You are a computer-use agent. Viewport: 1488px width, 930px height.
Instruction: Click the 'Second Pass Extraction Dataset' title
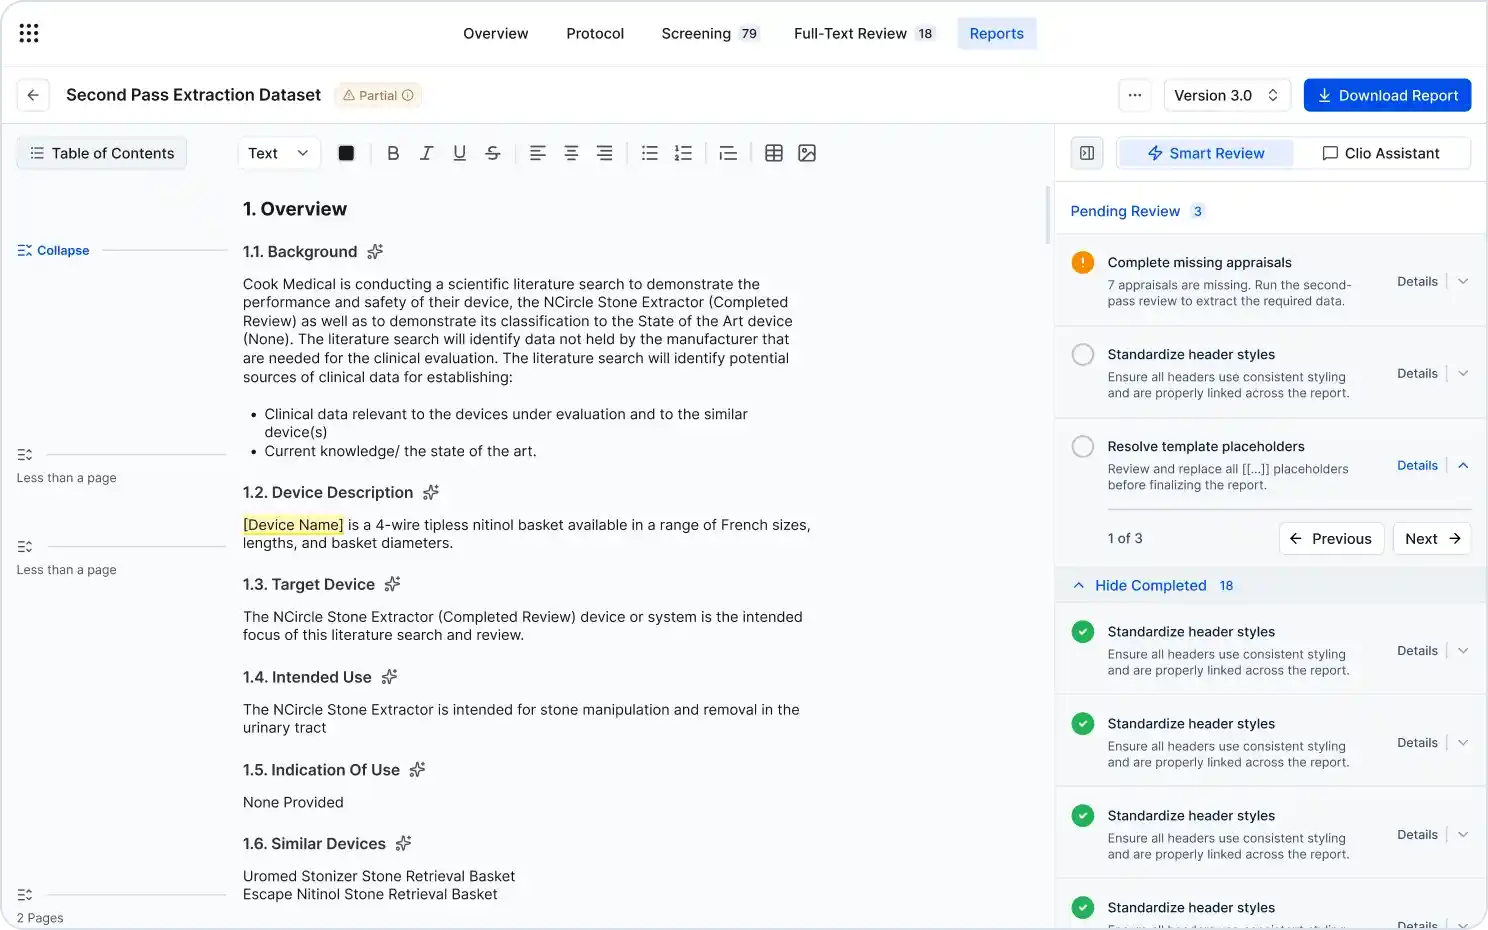pyautogui.click(x=194, y=95)
